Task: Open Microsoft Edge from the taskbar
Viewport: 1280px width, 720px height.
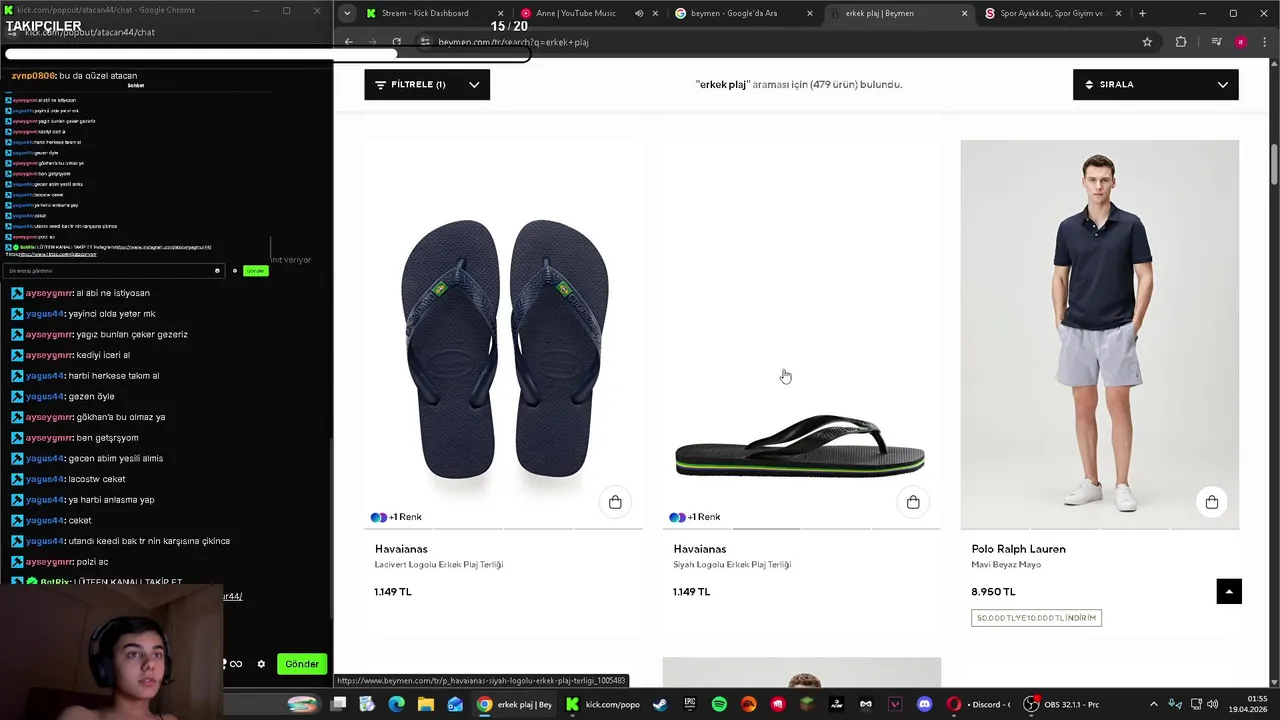Action: tap(396, 704)
